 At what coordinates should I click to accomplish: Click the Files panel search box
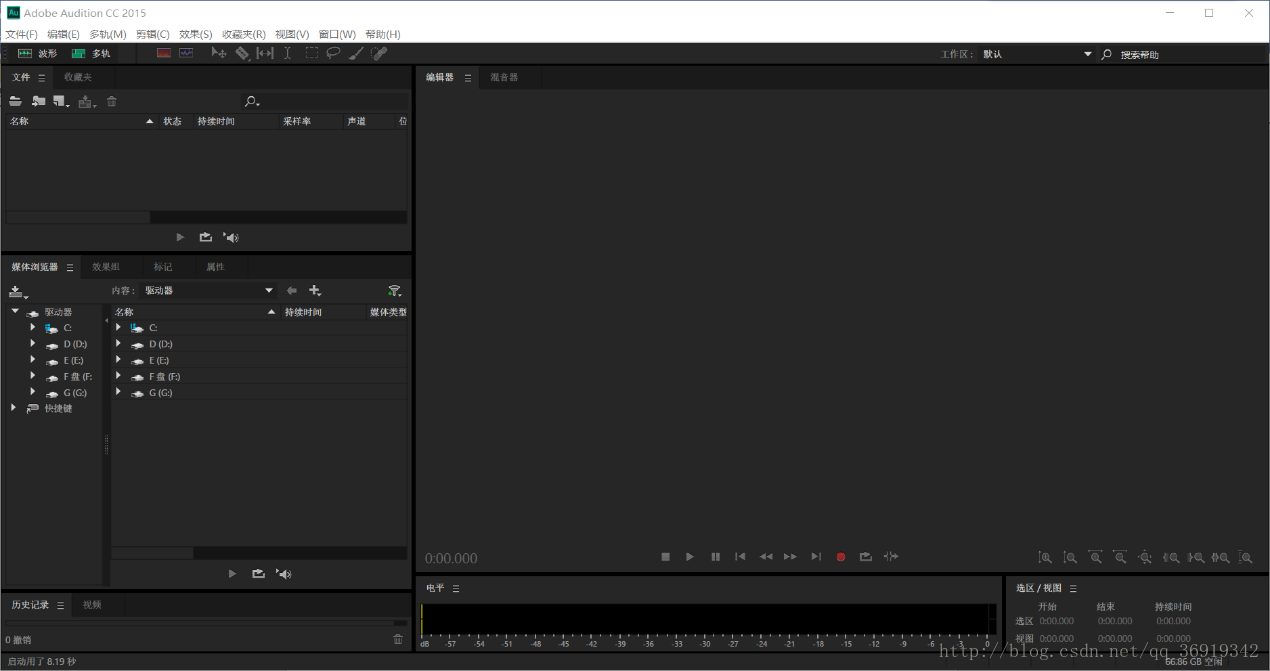point(324,101)
